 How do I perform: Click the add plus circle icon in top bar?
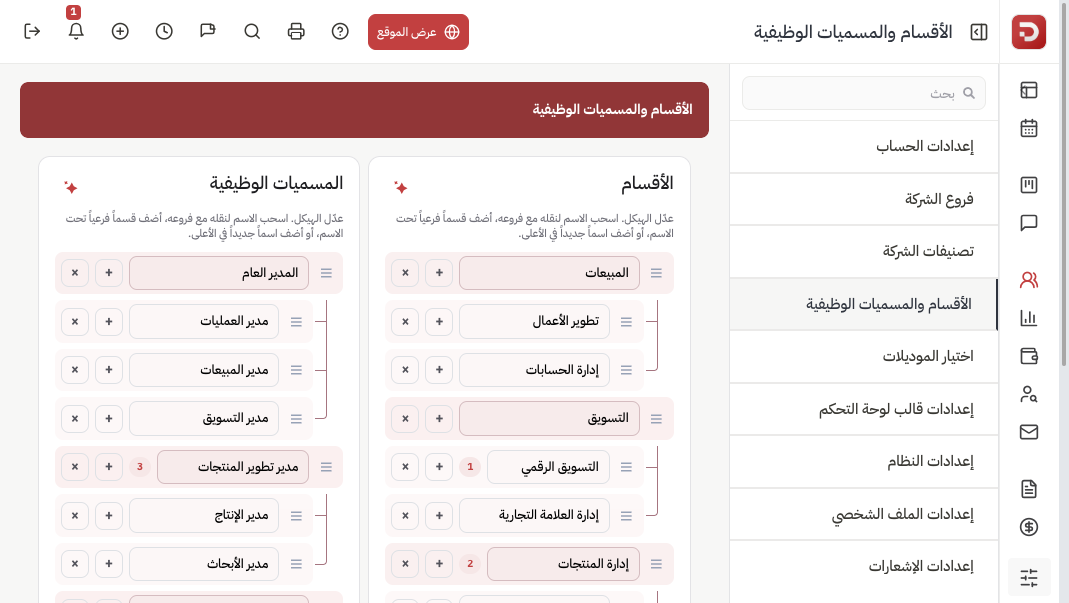(120, 31)
